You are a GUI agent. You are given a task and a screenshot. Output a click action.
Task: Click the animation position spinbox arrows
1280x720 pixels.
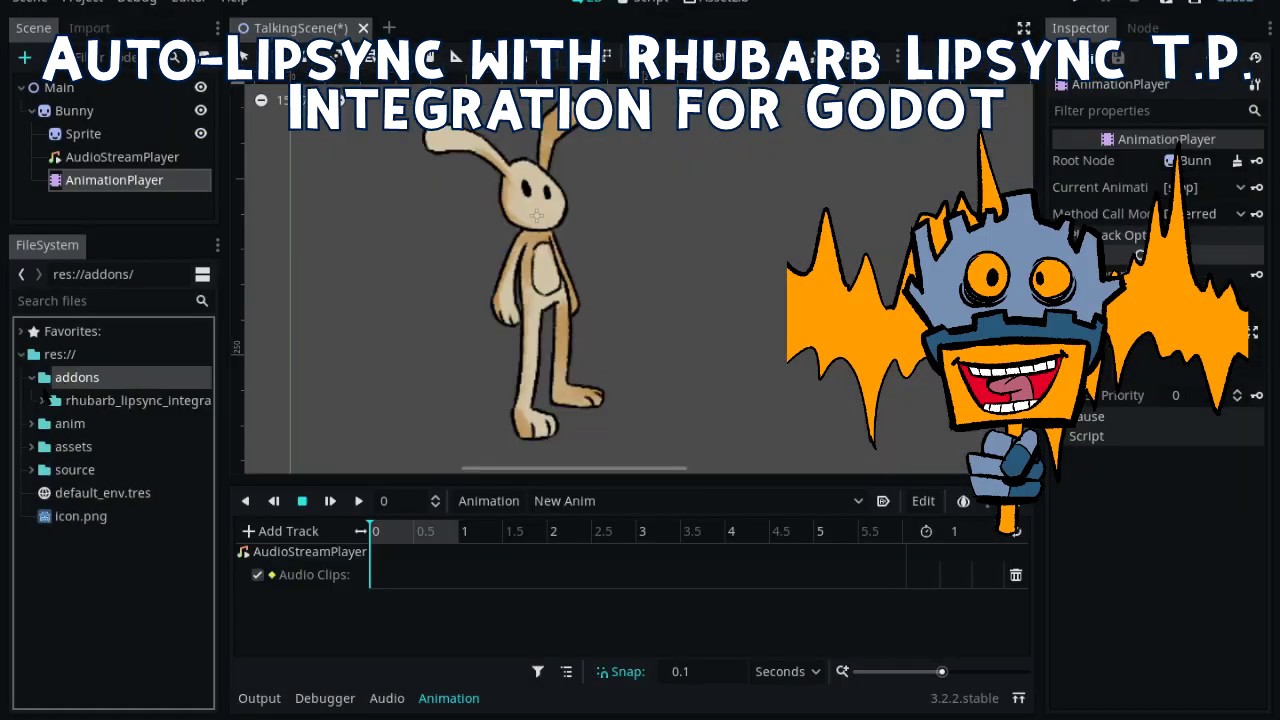[x=435, y=501]
